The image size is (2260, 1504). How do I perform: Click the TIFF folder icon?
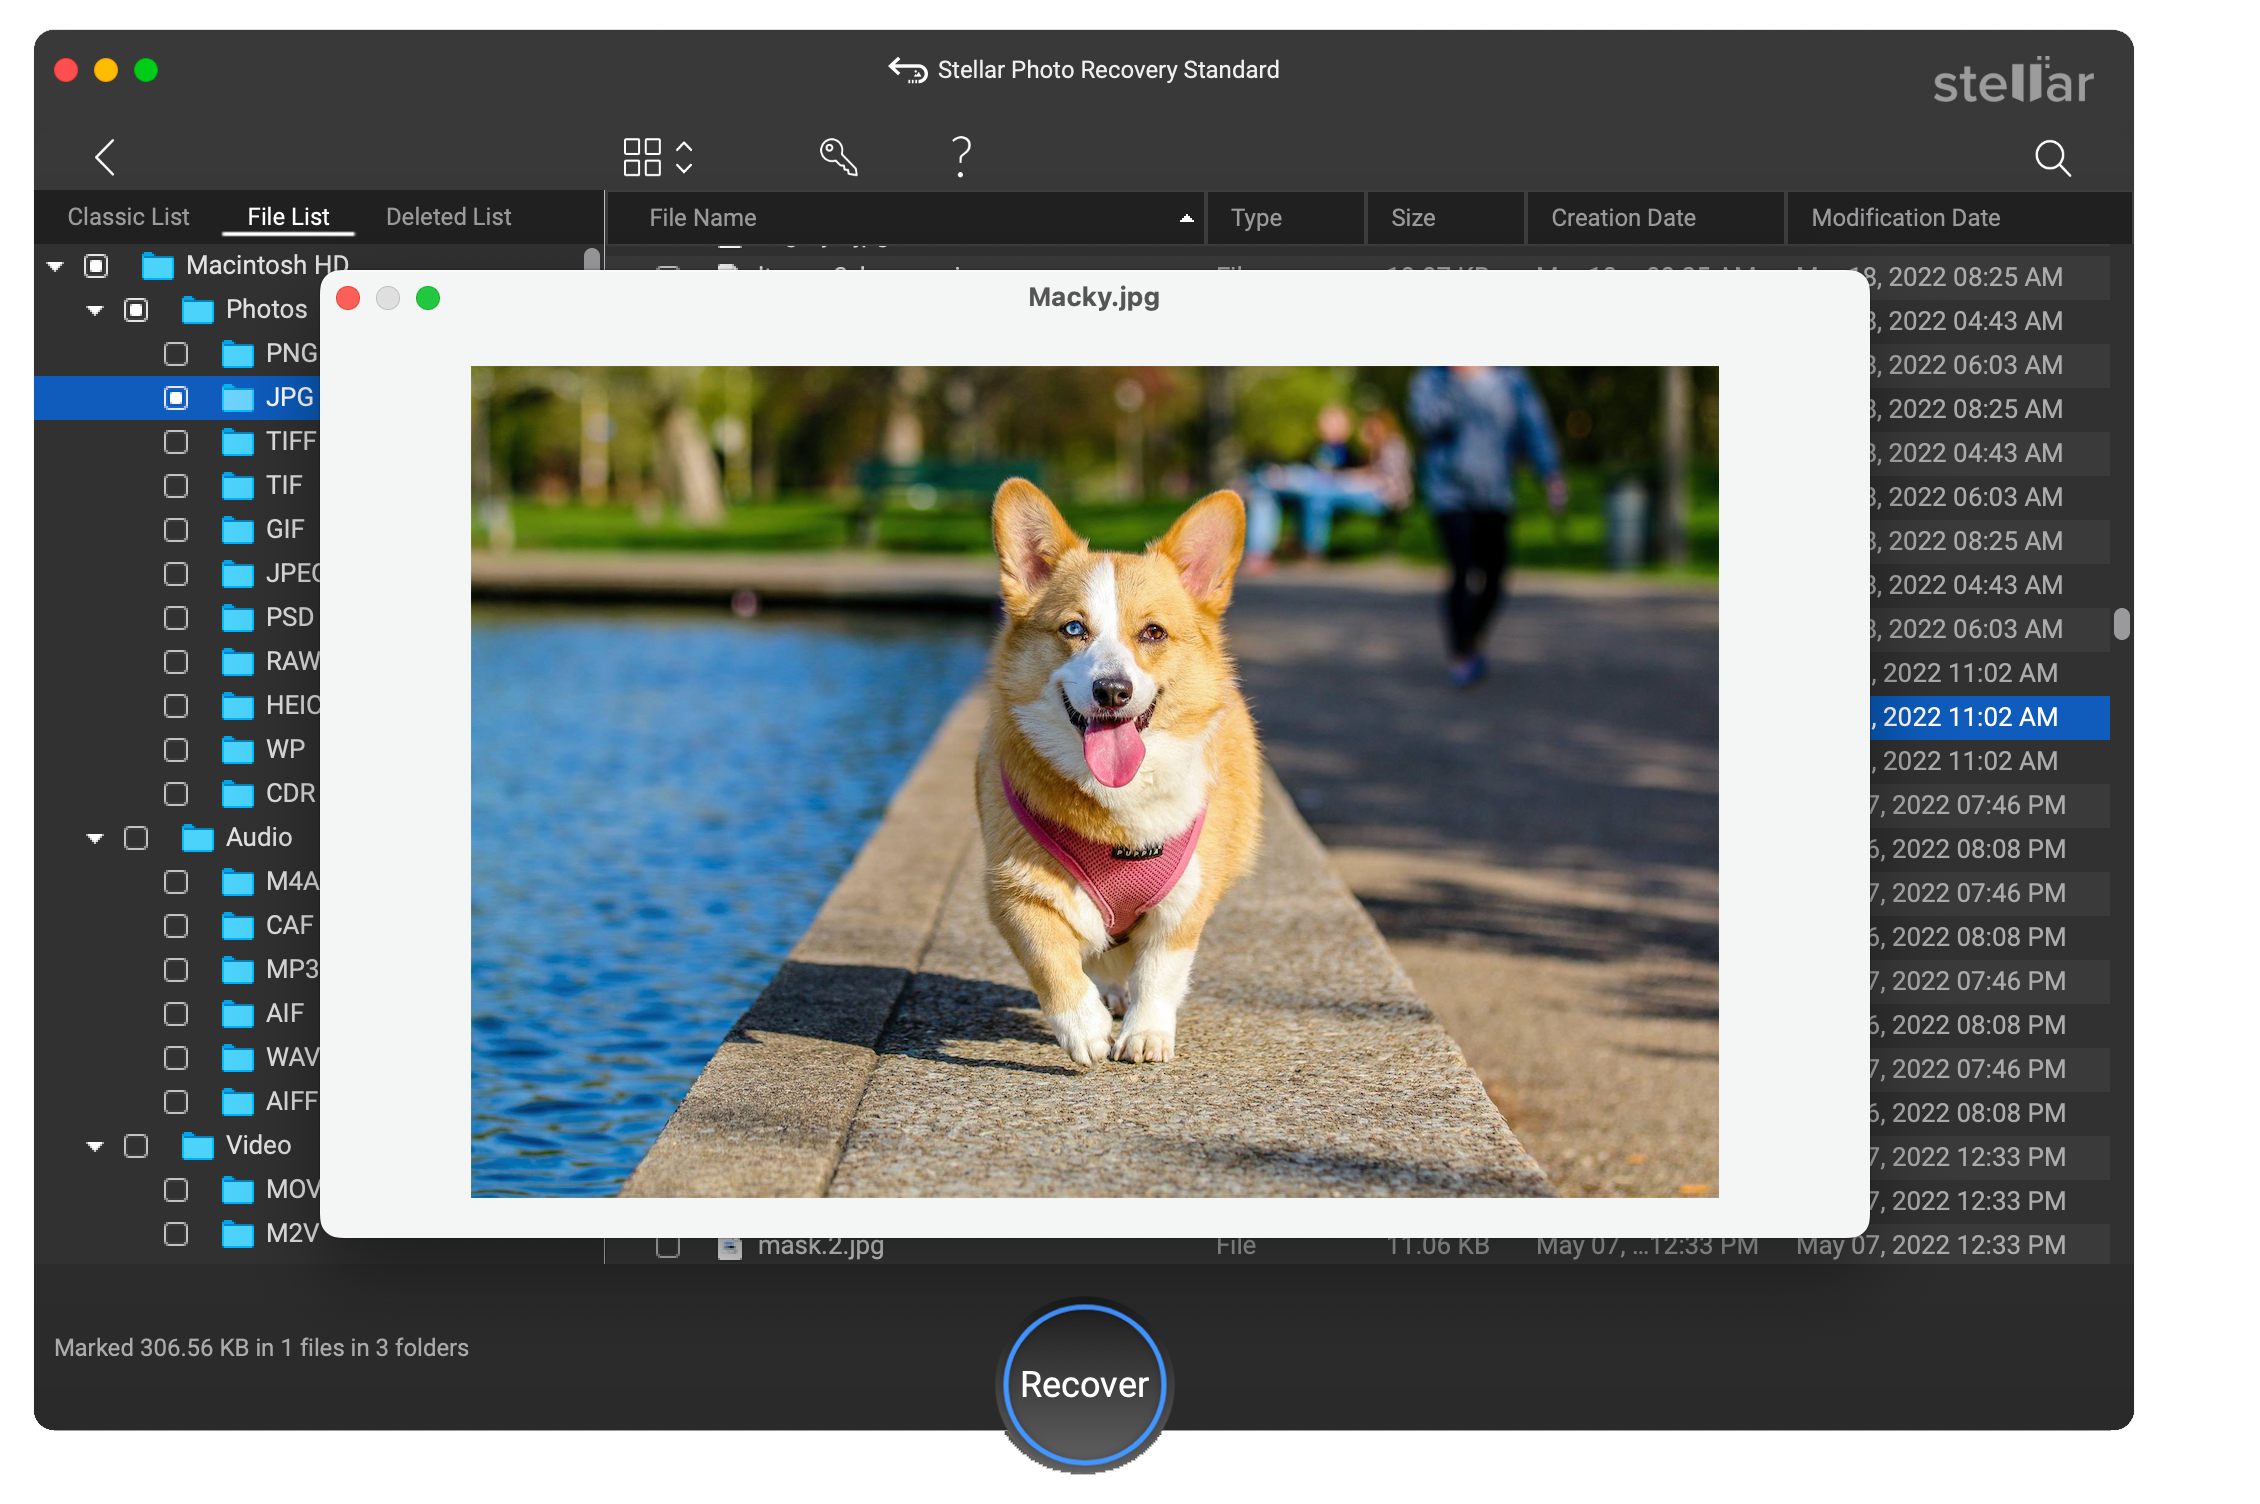(x=238, y=442)
